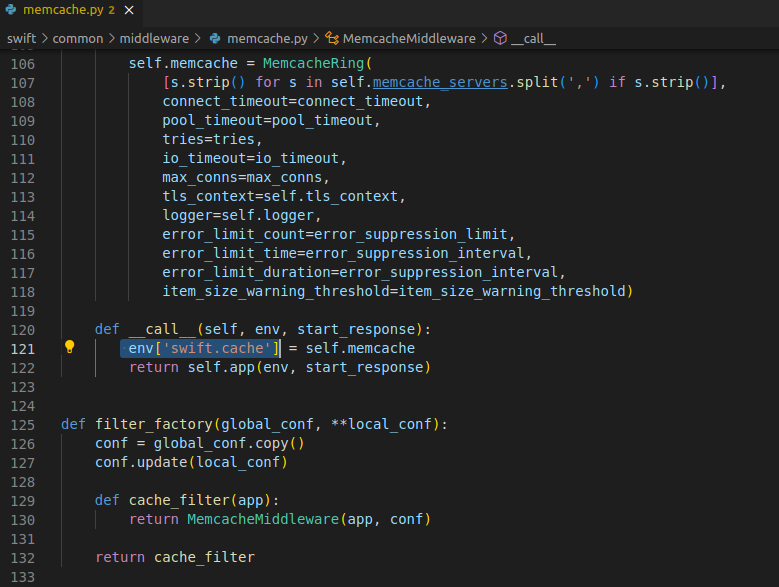Click the MemcacheMiddleware class symbol icon

331,38
